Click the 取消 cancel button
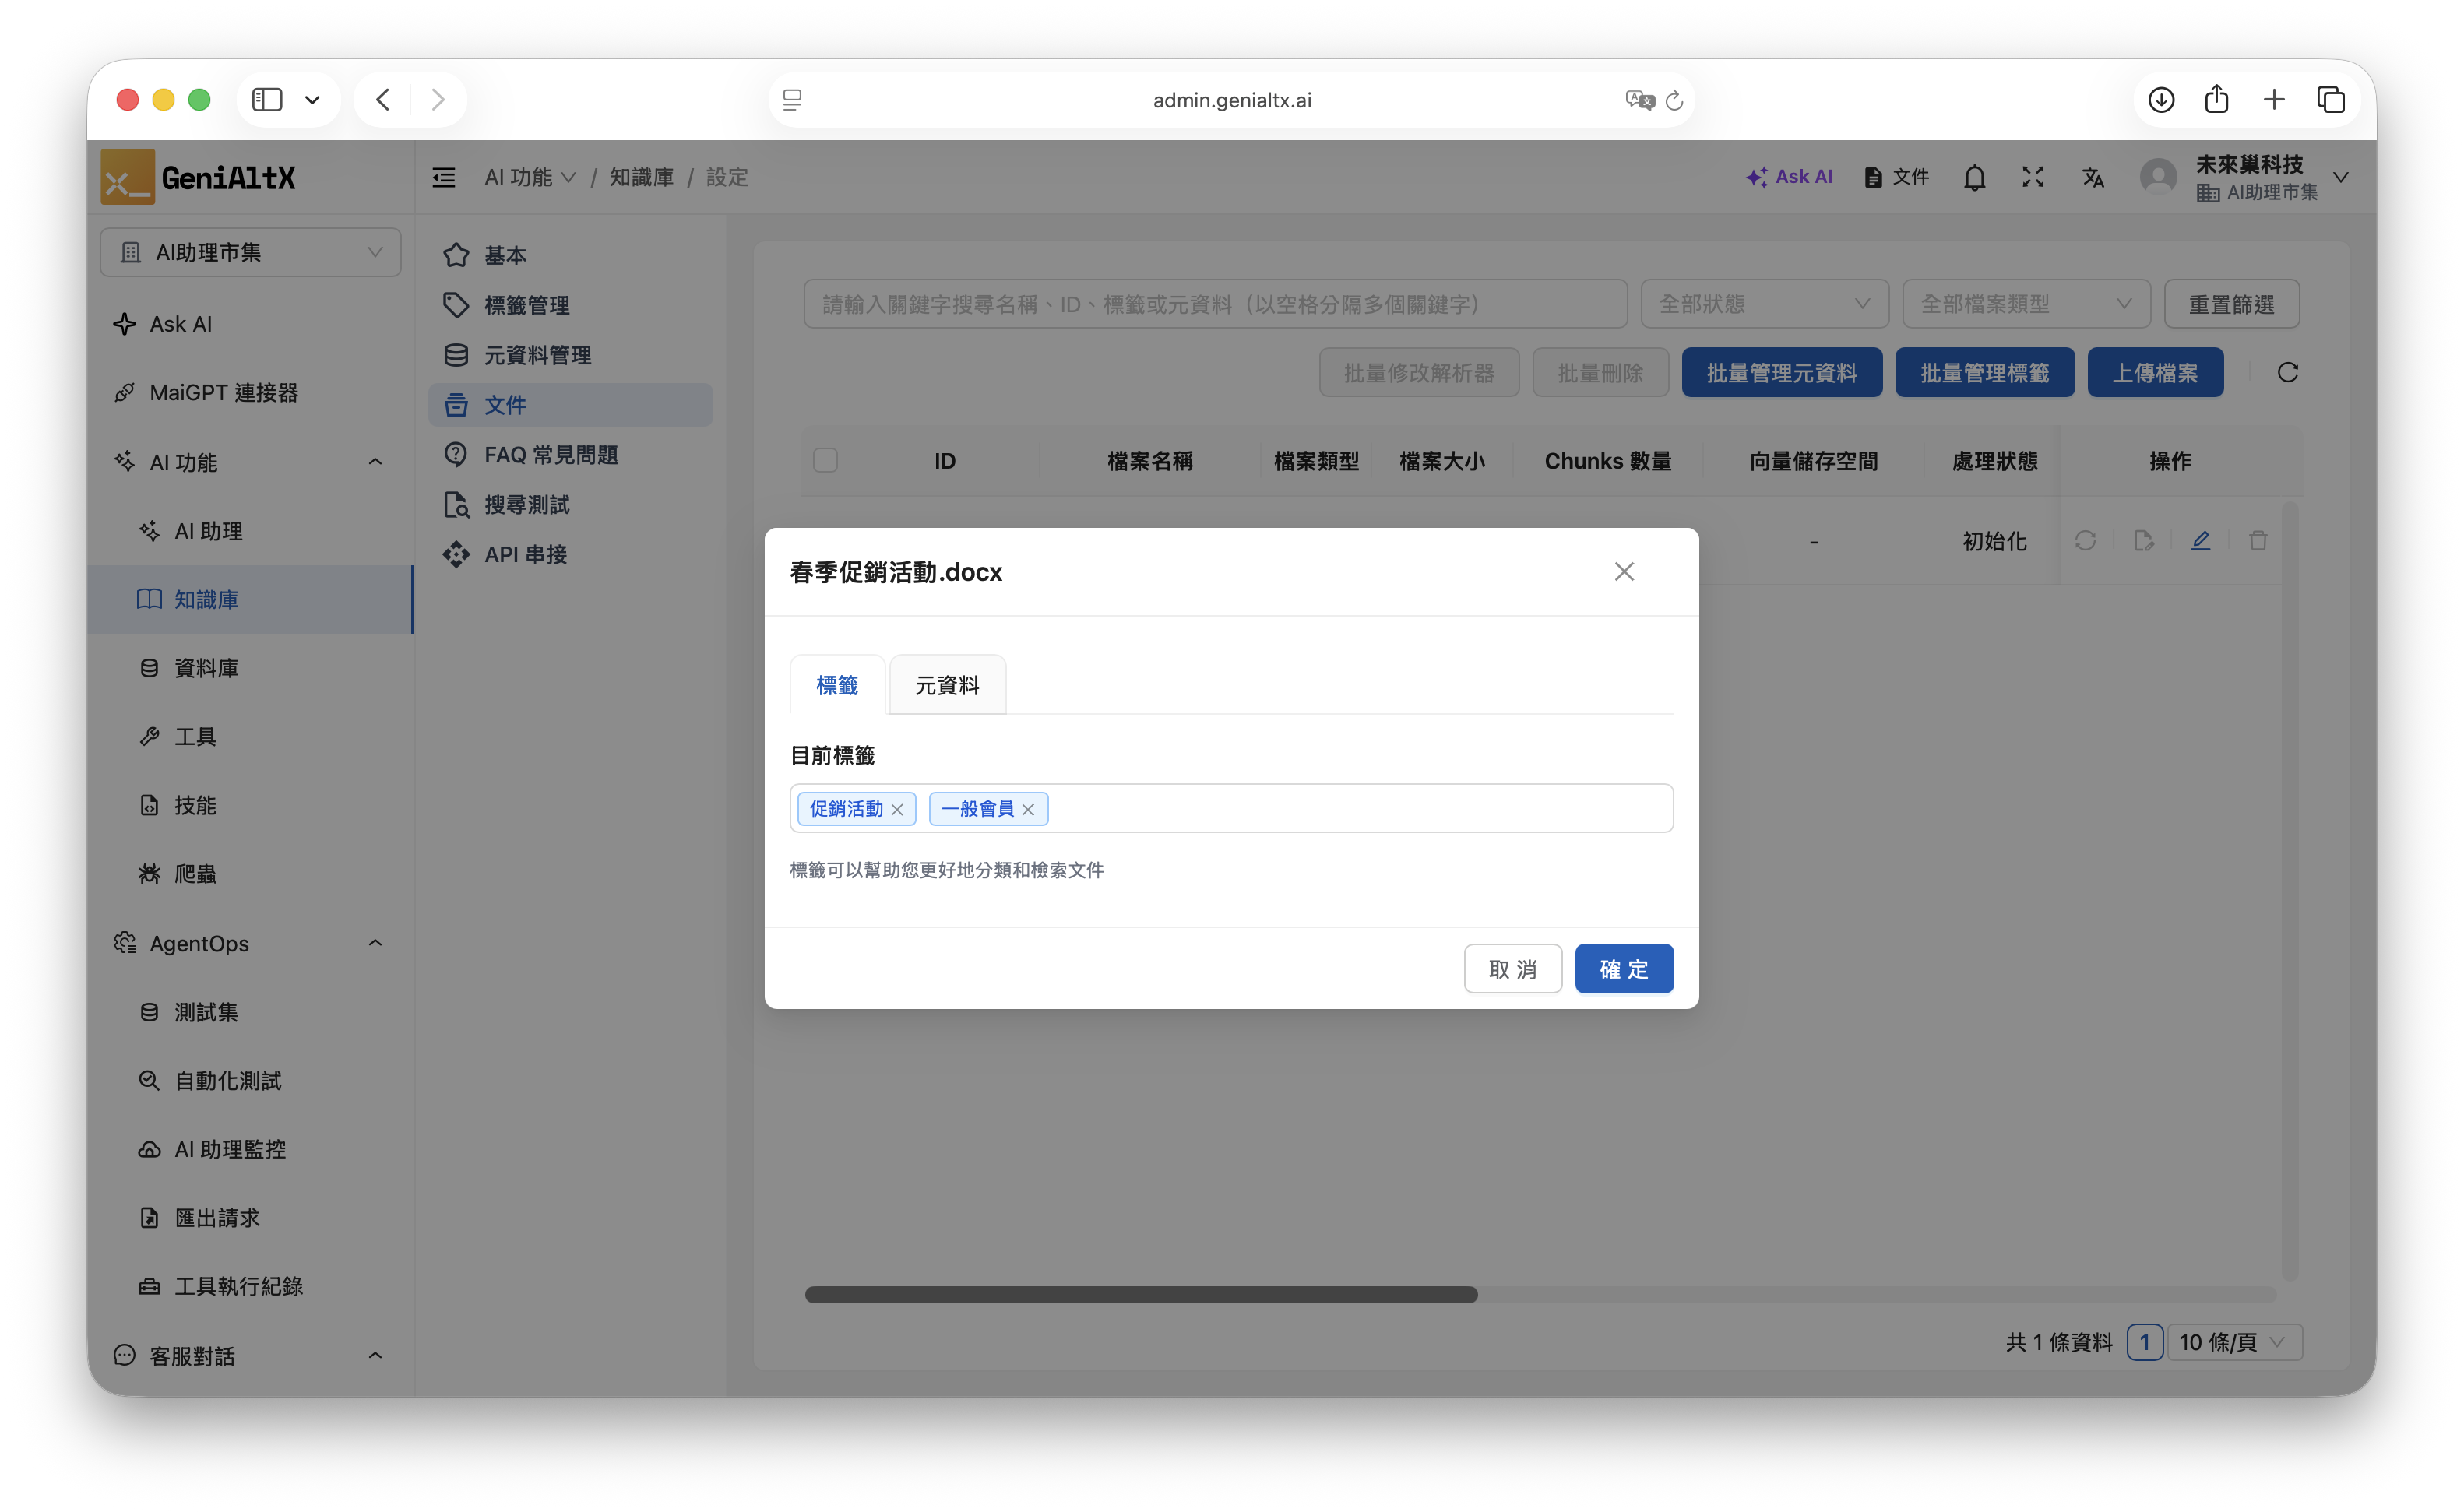The width and height of the screenshot is (2464, 1512). 1512,969
